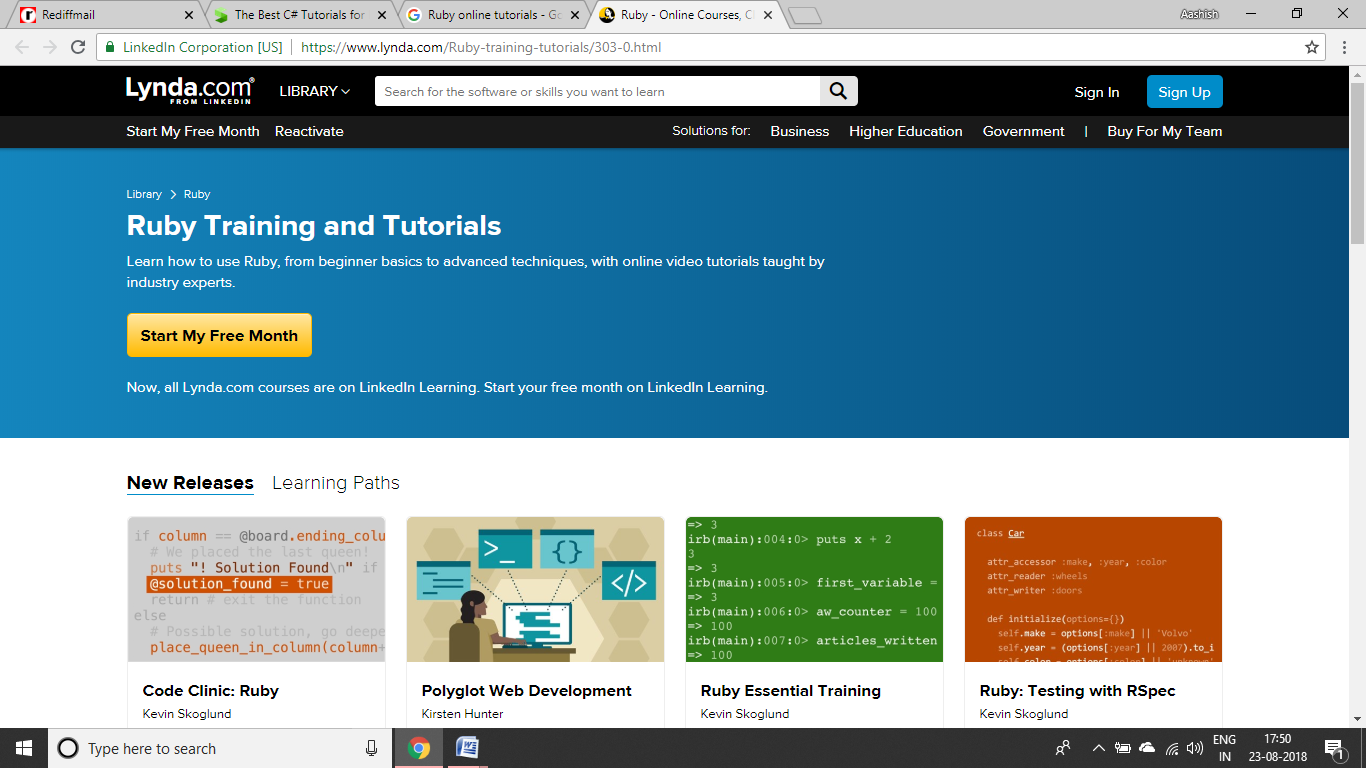
Task: Click Buy For My Team link
Action: point(1165,131)
